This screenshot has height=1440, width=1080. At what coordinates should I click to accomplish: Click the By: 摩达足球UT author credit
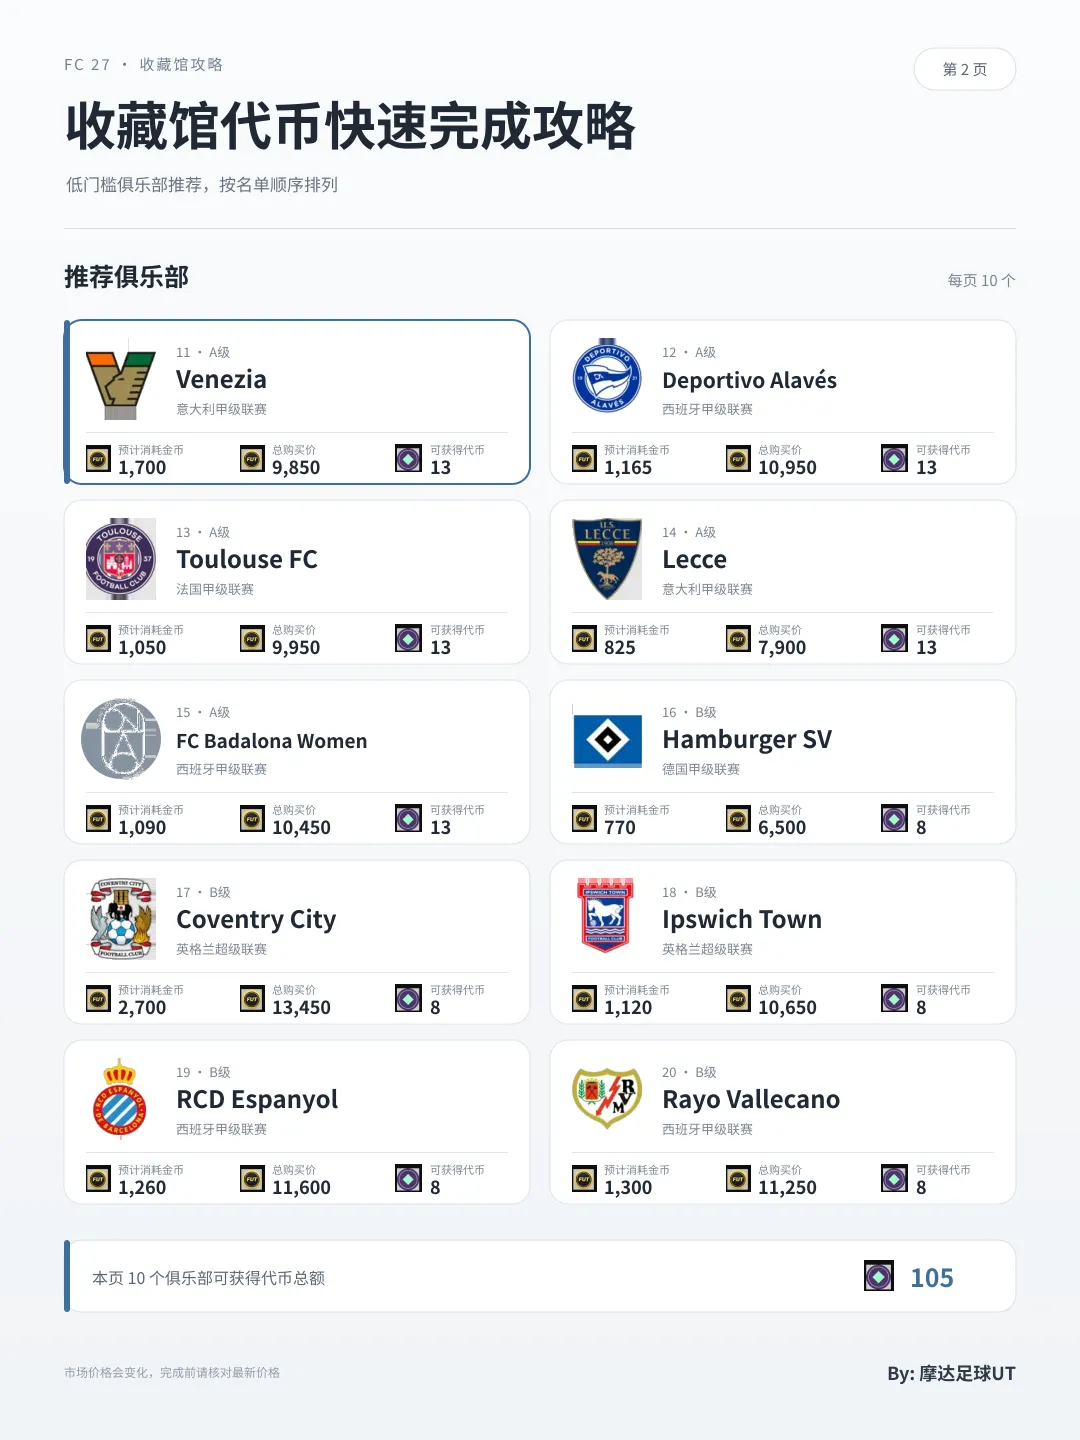(951, 1373)
